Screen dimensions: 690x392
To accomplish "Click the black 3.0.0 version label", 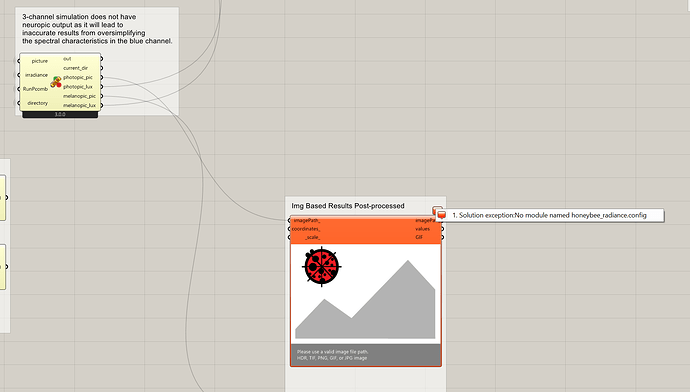I will (60, 114).
